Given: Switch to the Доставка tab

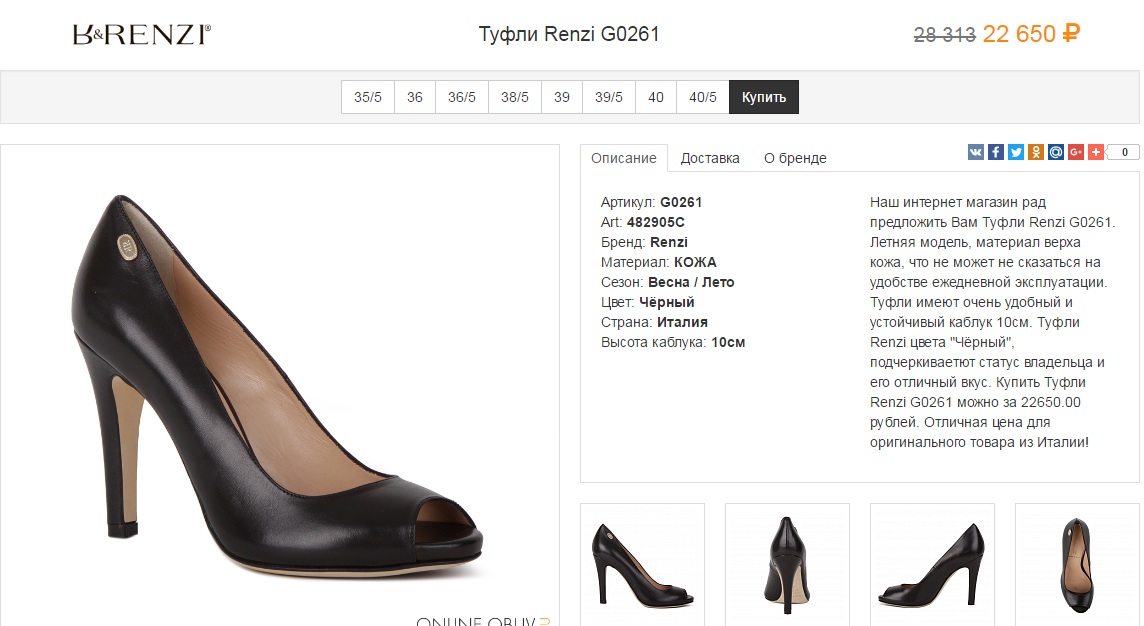Looking at the screenshot, I should pos(710,158).
